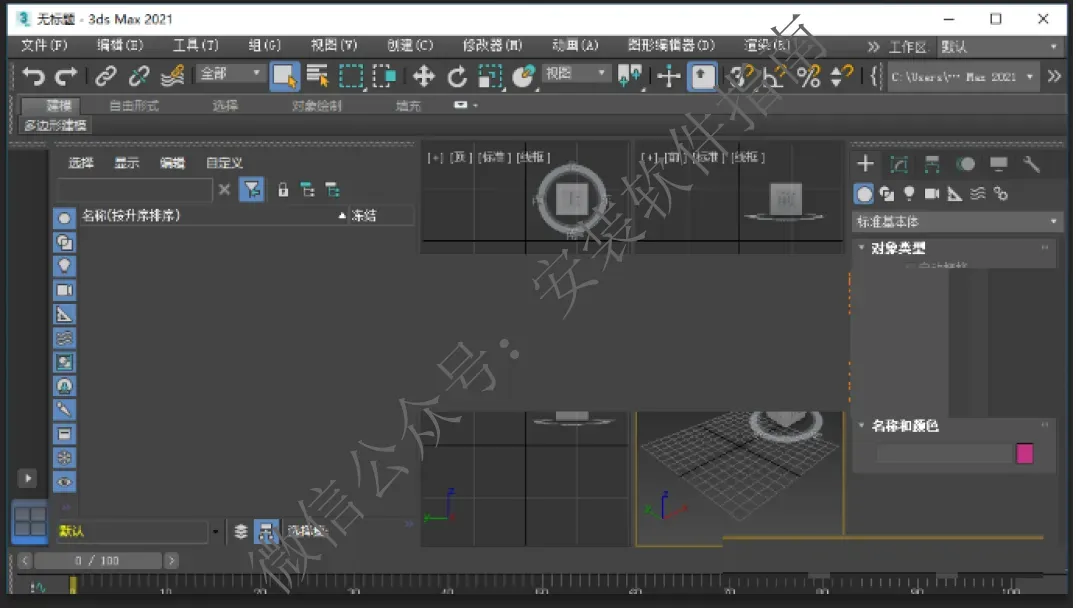This screenshot has width=1077, height=608.
Task: Toggle geometry display filter in scene explorer
Action: [64, 218]
